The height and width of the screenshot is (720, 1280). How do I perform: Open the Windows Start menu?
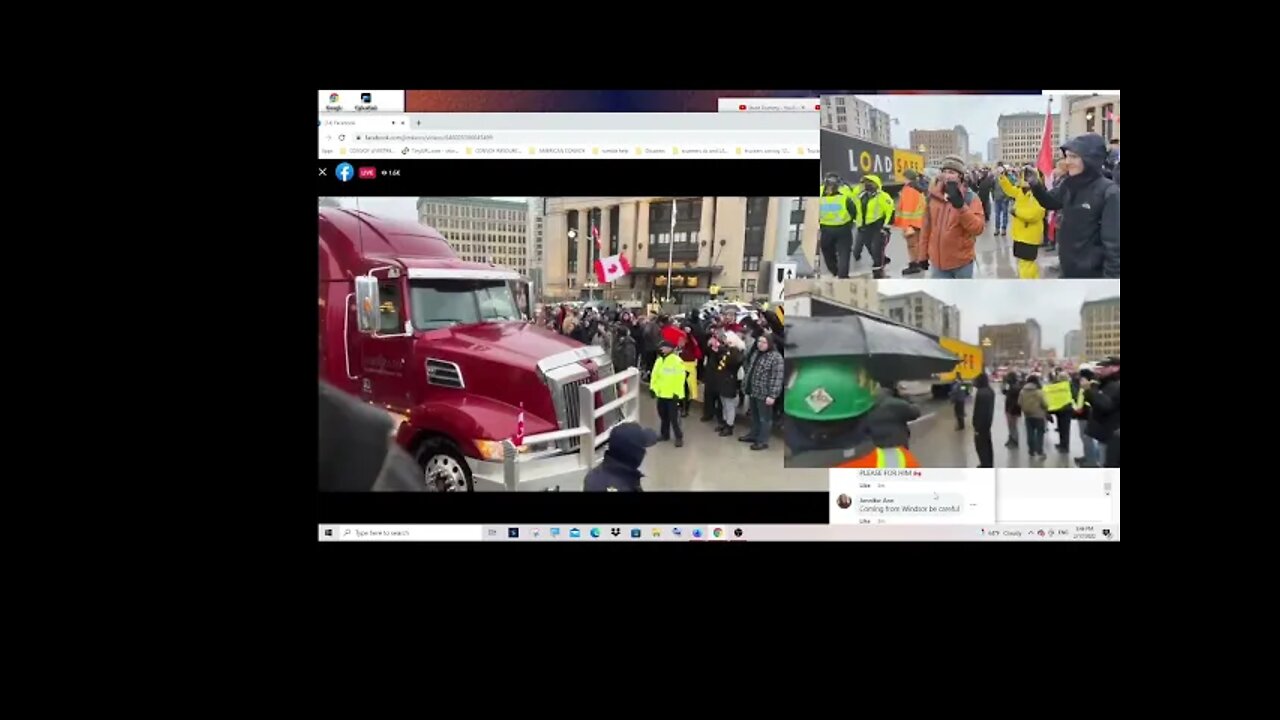[x=328, y=533]
